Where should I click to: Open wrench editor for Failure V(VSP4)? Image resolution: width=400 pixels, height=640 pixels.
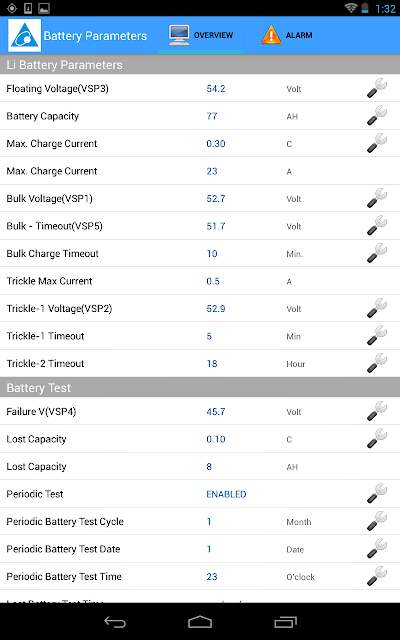[x=377, y=411]
